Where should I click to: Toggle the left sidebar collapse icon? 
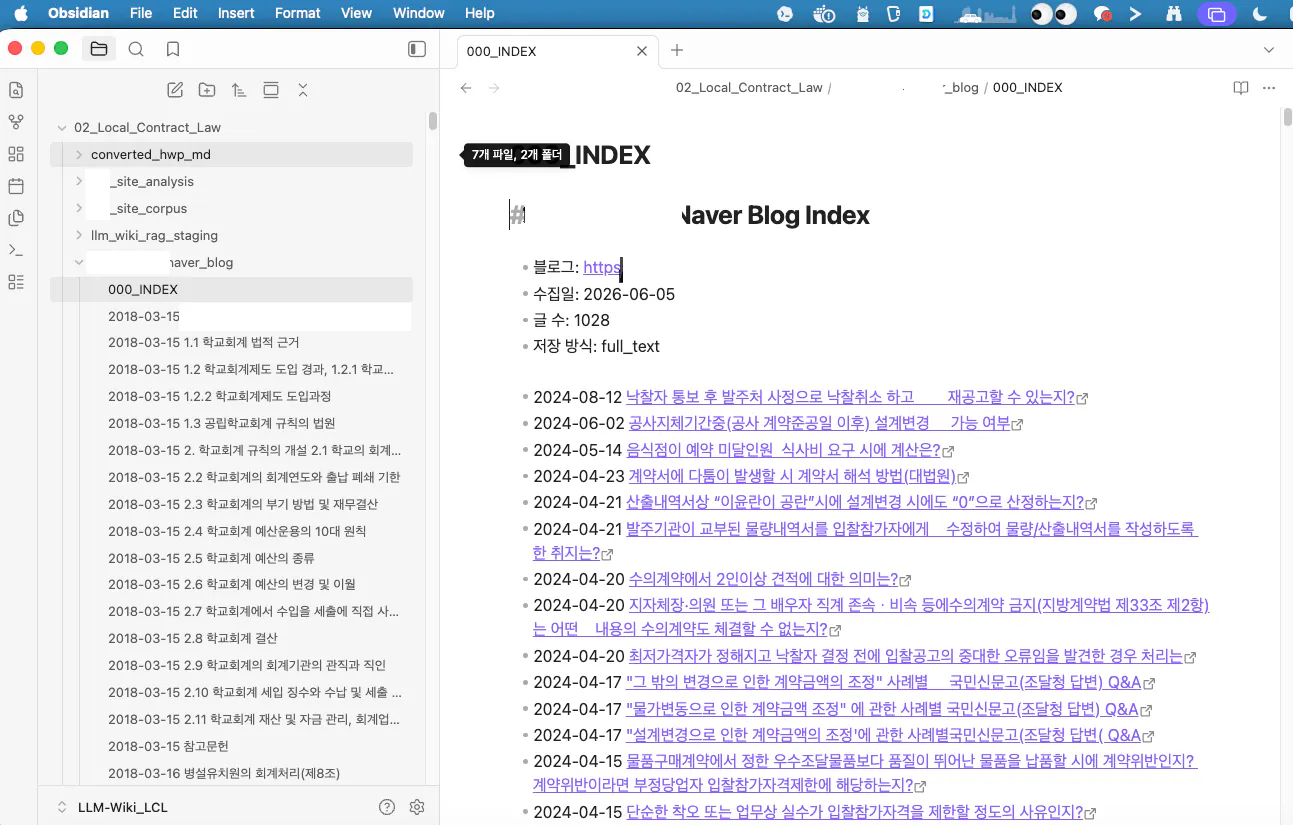(417, 49)
